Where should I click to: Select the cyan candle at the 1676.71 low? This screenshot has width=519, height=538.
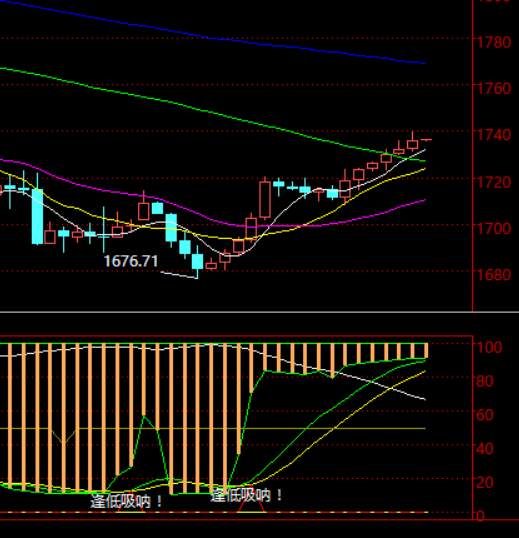[x=197, y=262]
